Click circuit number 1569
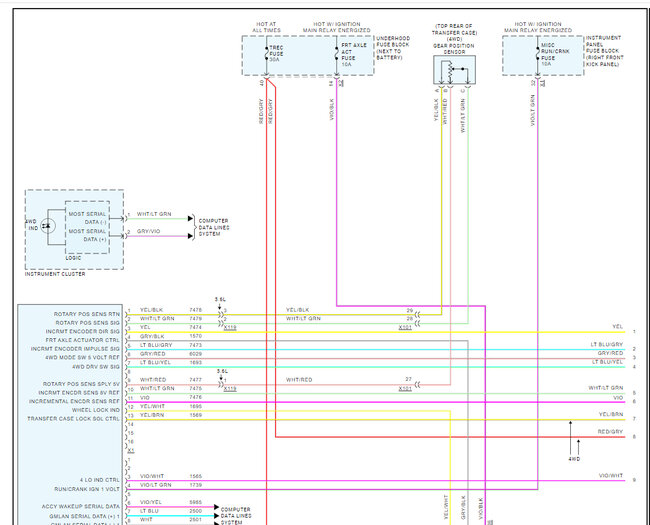 196,415
